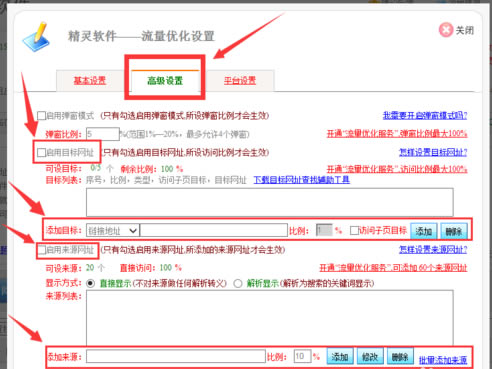Click the 精灵软件——流量优化设置 title text
The image size is (492, 369).
pos(141,36)
